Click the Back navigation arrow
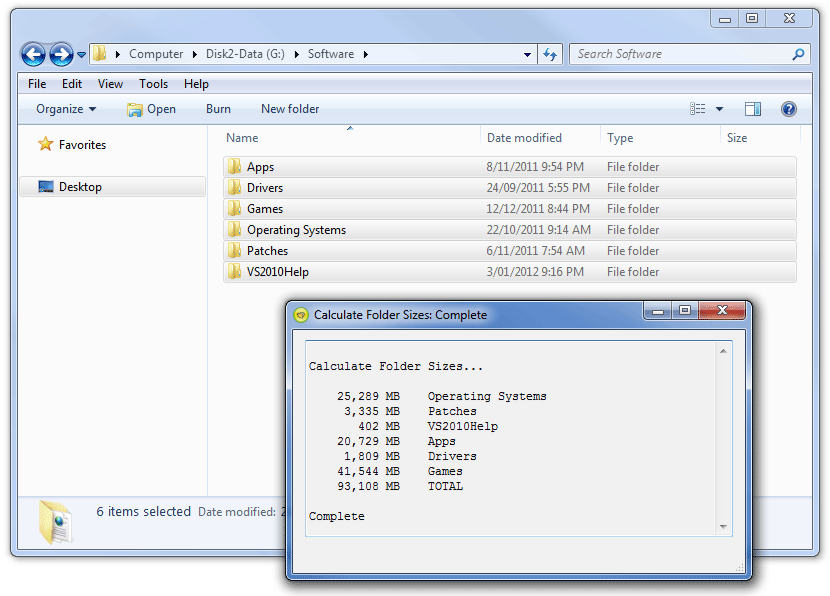Screen dimensions: 830x596 click(x=33, y=54)
